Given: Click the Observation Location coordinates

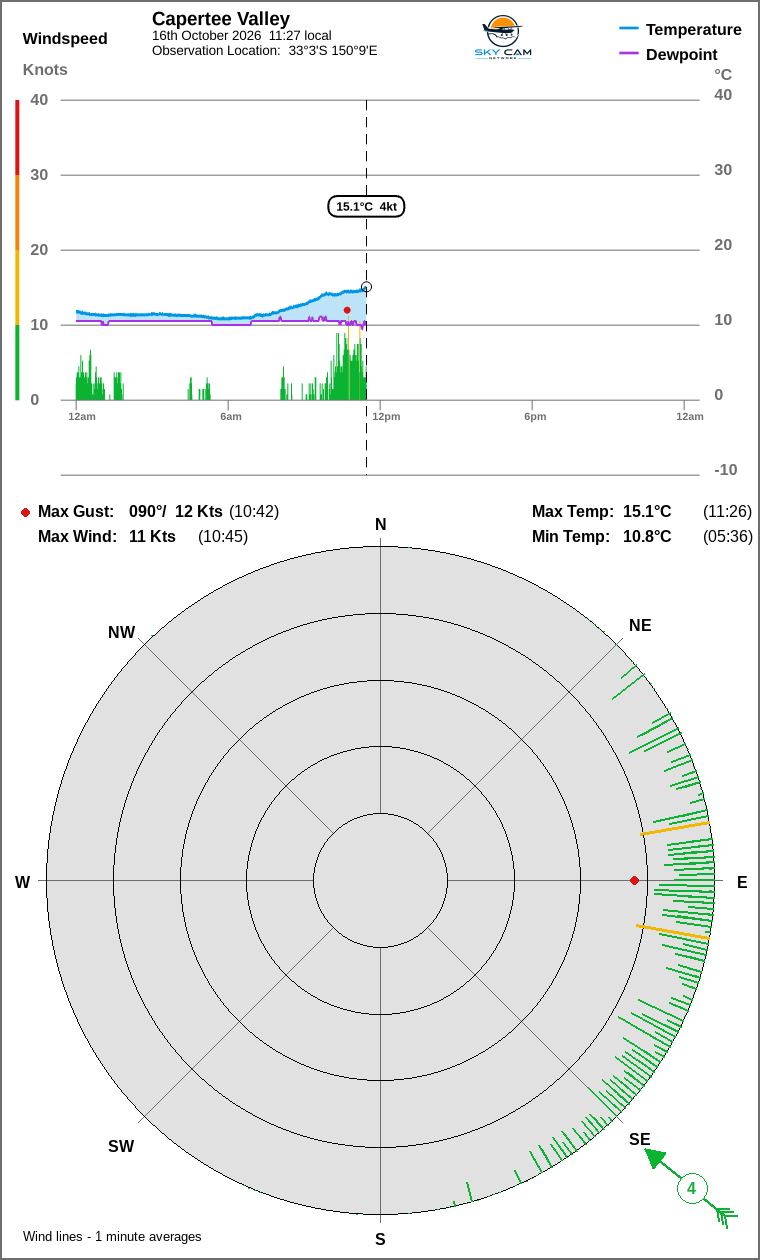Looking at the screenshot, I should click(x=333, y=50).
